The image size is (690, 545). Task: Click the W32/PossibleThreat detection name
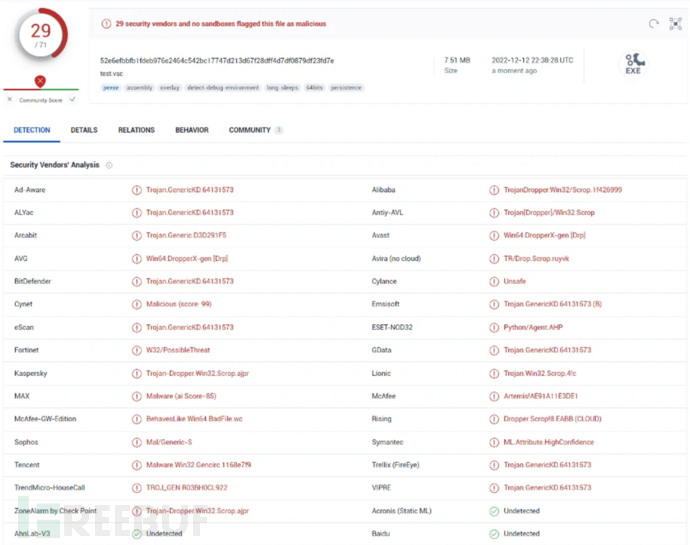[178, 350]
